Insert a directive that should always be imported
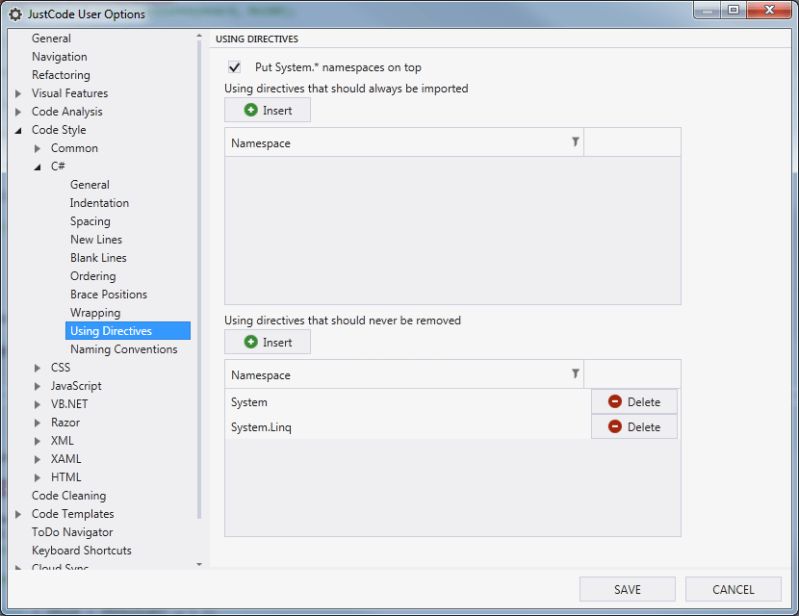Viewport: 799px width, 616px height. [x=268, y=110]
